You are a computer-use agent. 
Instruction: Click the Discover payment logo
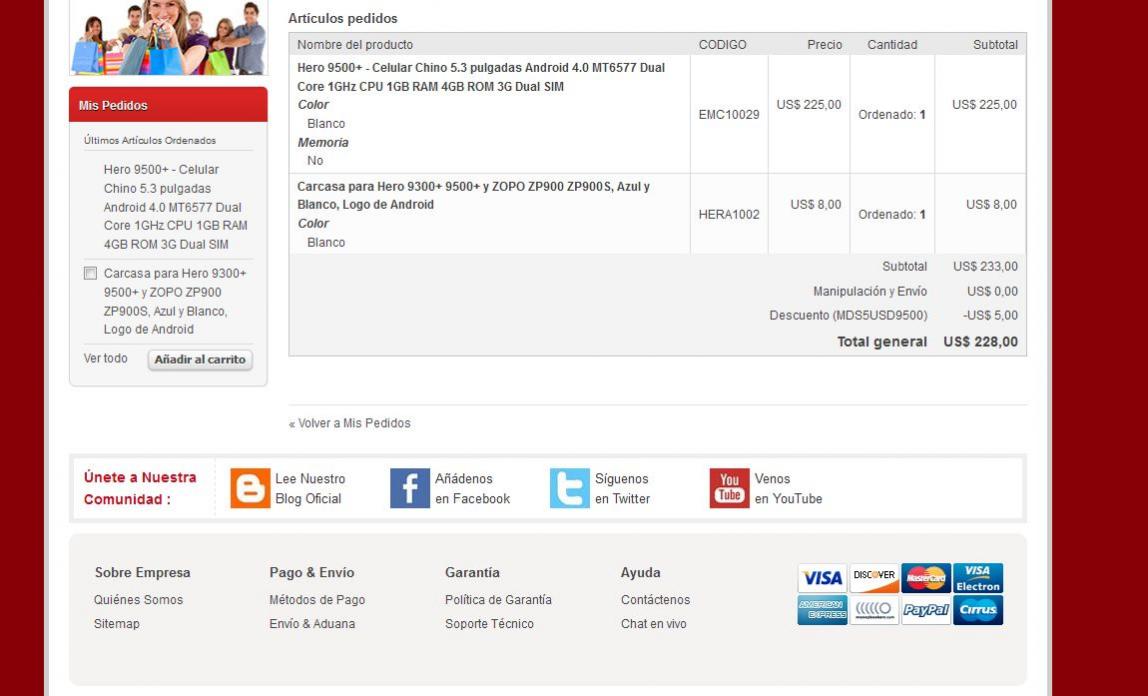[x=874, y=578]
